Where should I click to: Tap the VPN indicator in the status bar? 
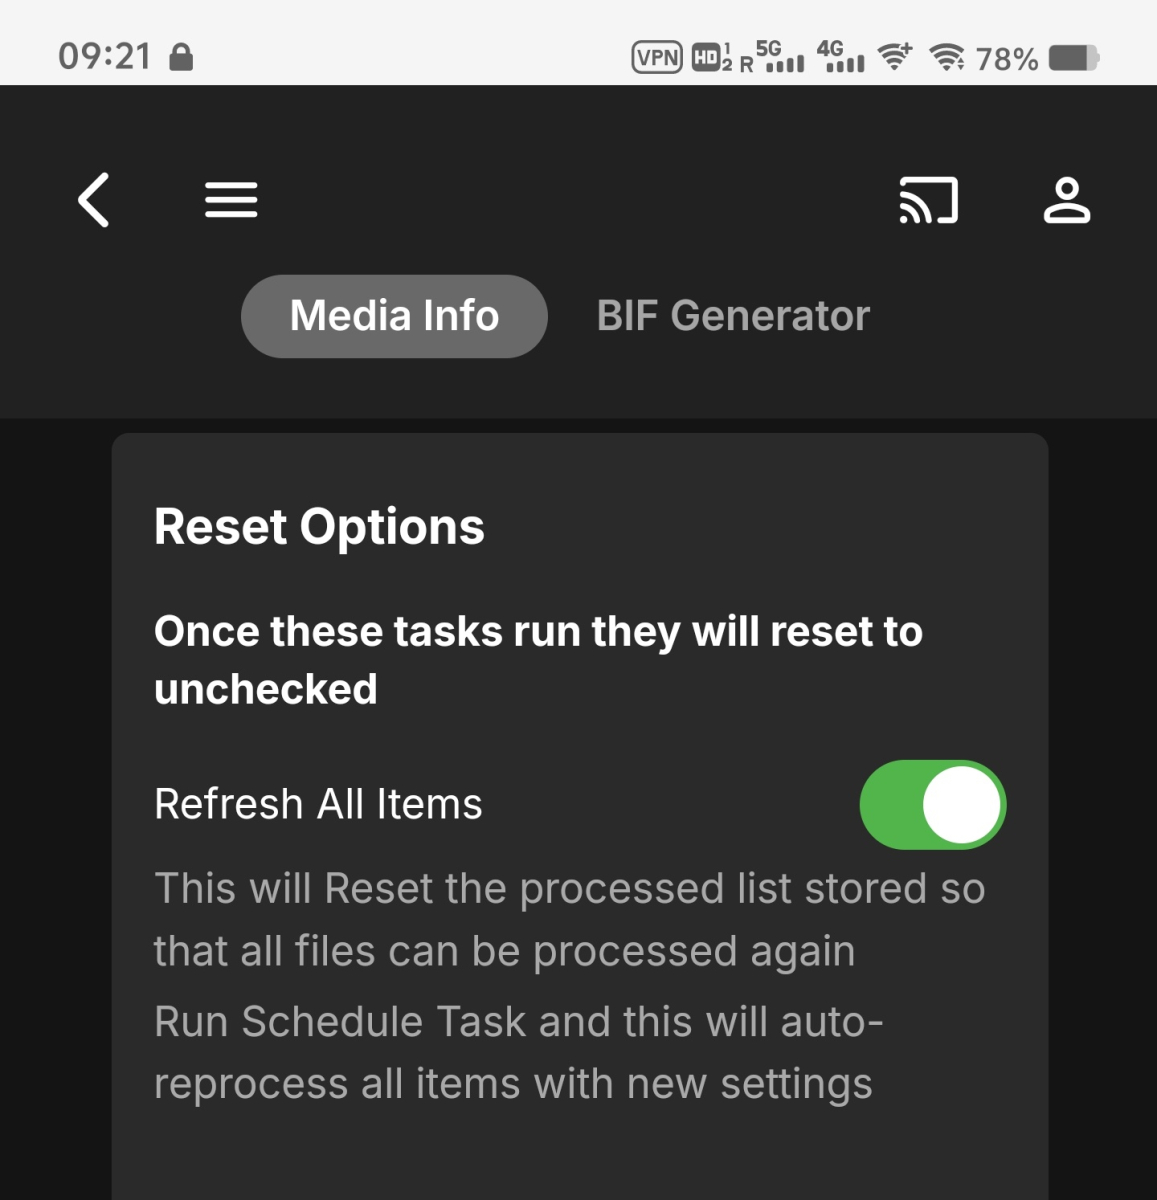(655, 58)
